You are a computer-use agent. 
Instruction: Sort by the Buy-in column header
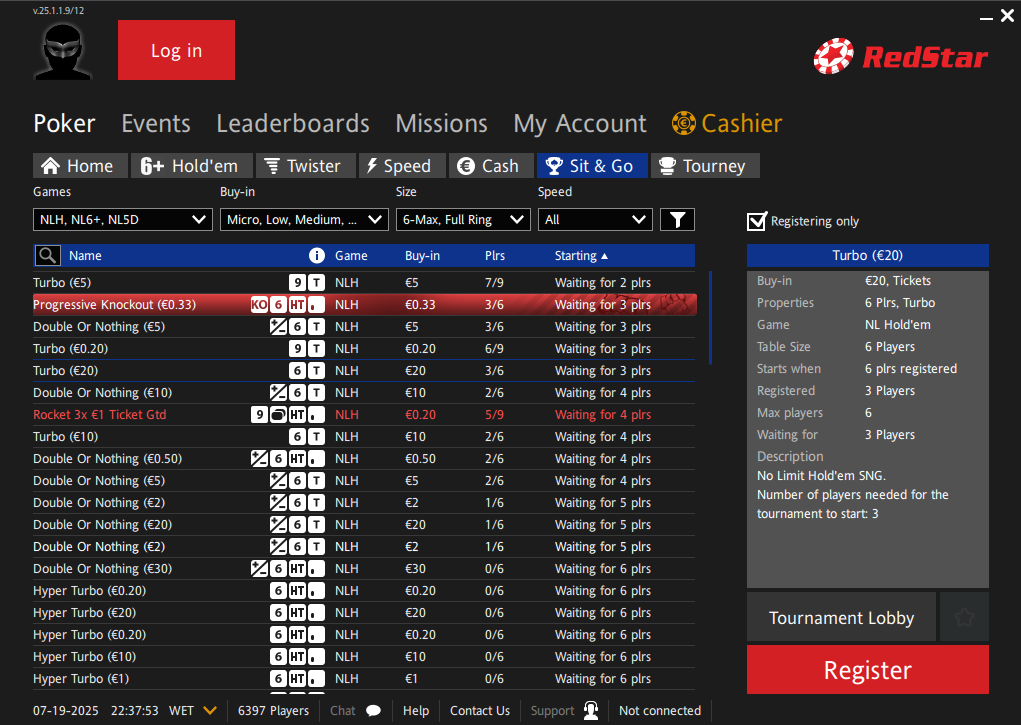click(423, 255)
